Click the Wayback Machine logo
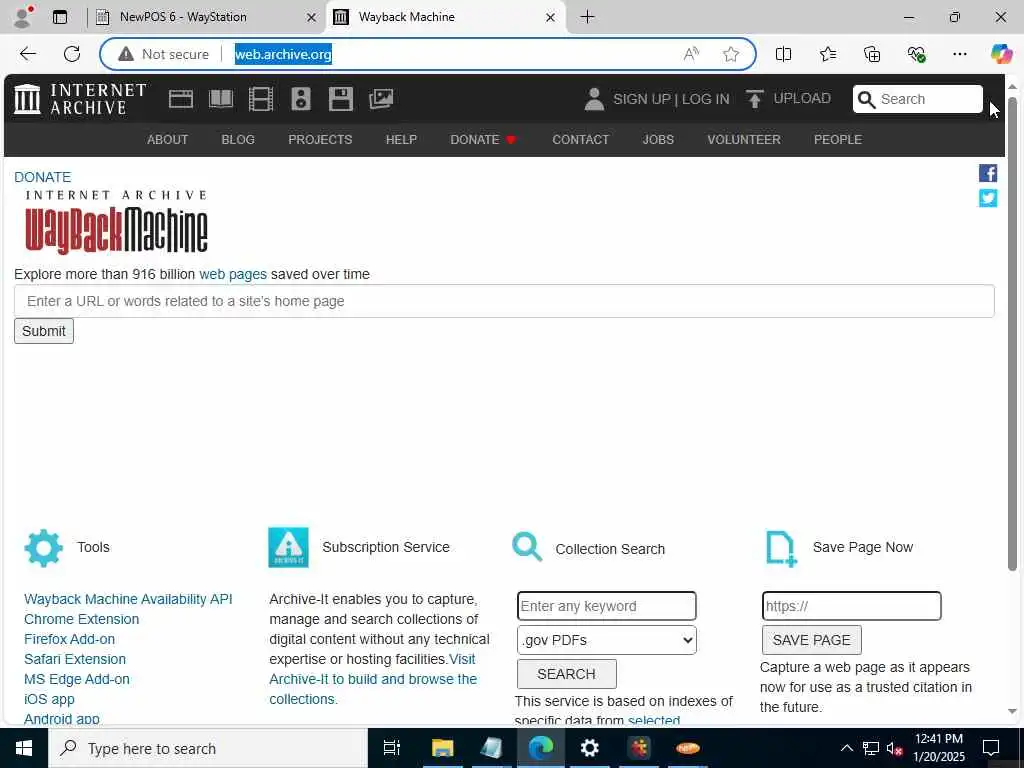Image resolution: width=1024 pixels, height=768 pixels. point(116,222)
